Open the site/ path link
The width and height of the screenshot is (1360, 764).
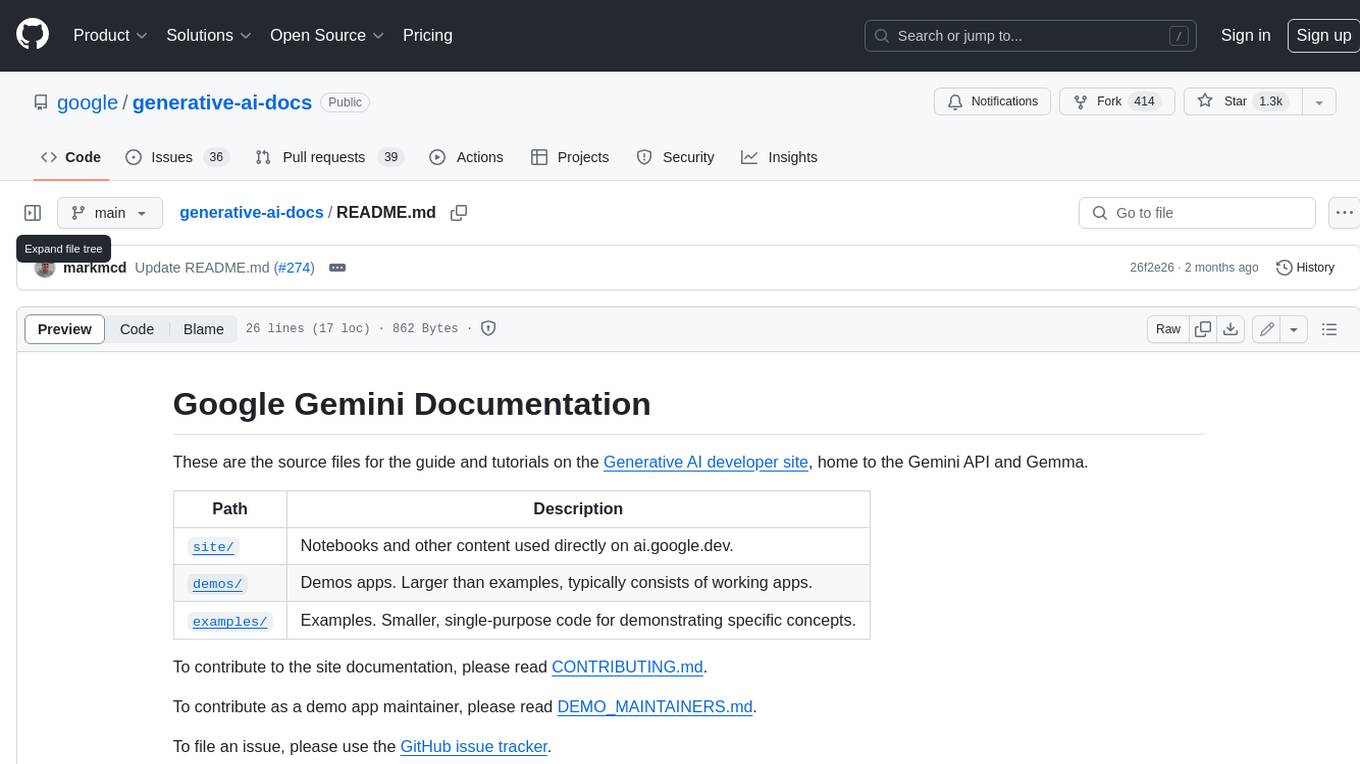pyautogui.click(x=213, y=547)
